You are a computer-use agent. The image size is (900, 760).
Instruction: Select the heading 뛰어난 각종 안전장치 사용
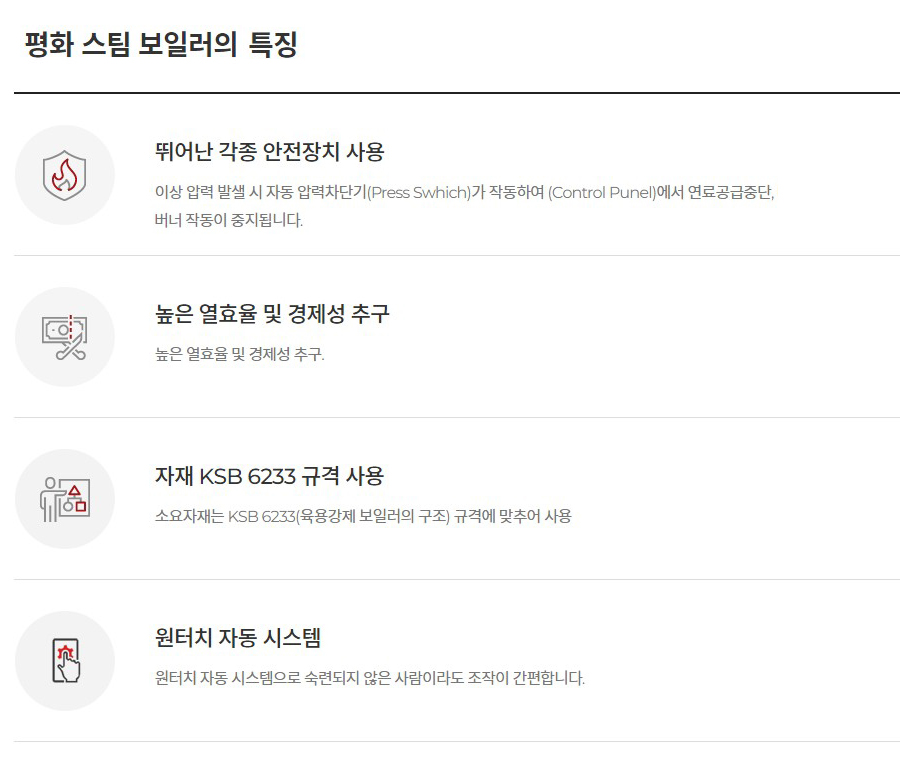pos(269,152)
